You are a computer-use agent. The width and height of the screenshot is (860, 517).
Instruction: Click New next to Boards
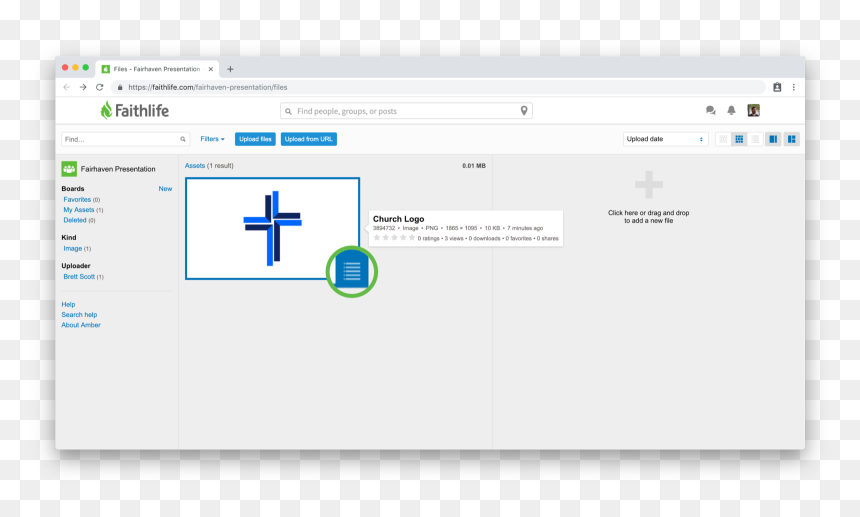coord(165,189)
